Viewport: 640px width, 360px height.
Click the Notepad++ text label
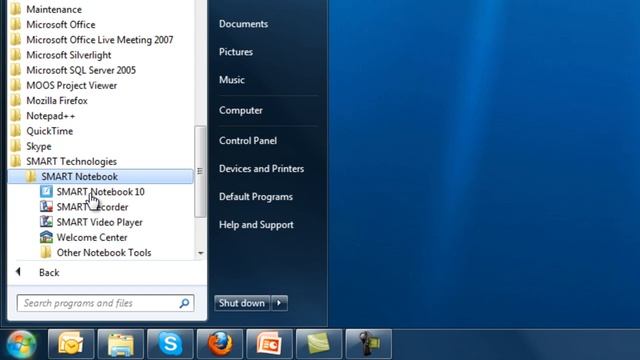click(x=51, y=116)
